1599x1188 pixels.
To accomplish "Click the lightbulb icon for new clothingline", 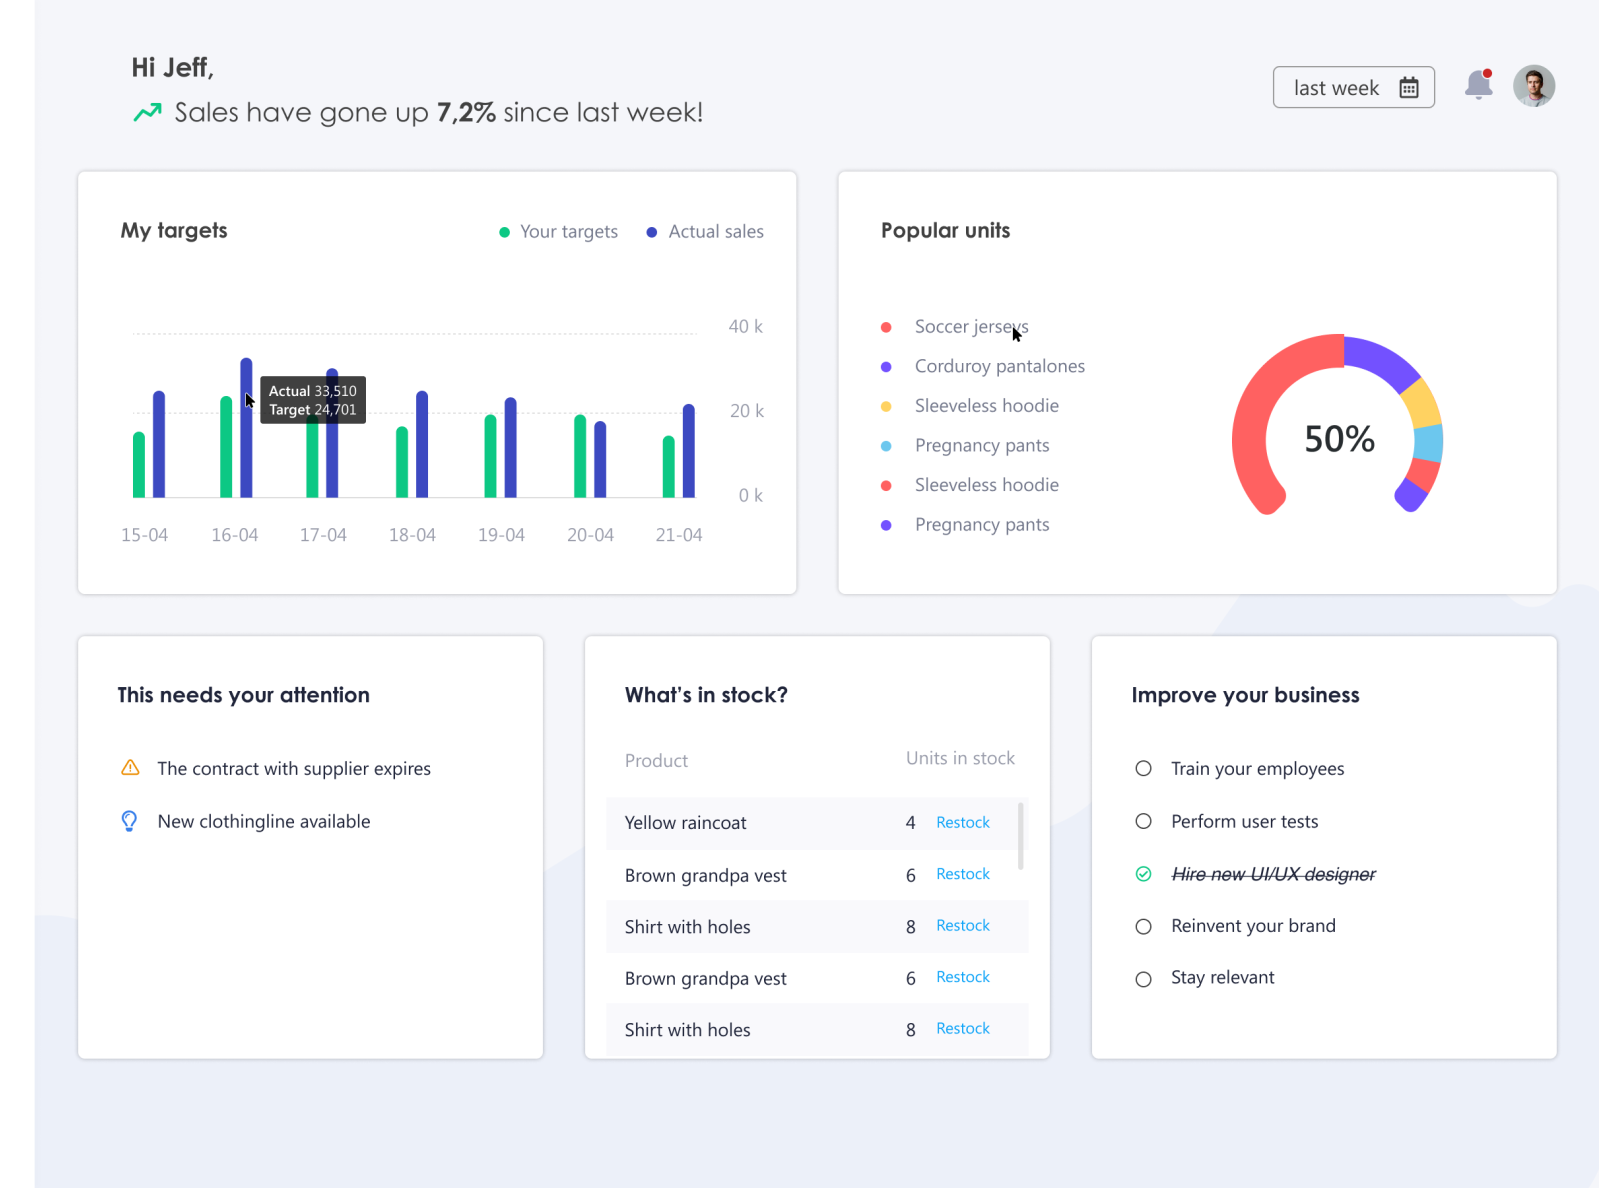I will (130, 821).
